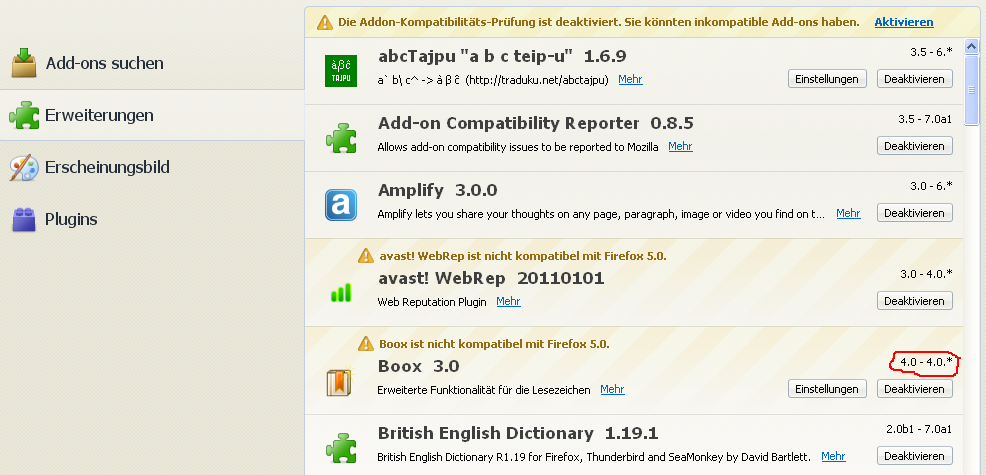
Task: Open Einstellungen for Boox
Action: pyautogui.click(x=827, y=389)
